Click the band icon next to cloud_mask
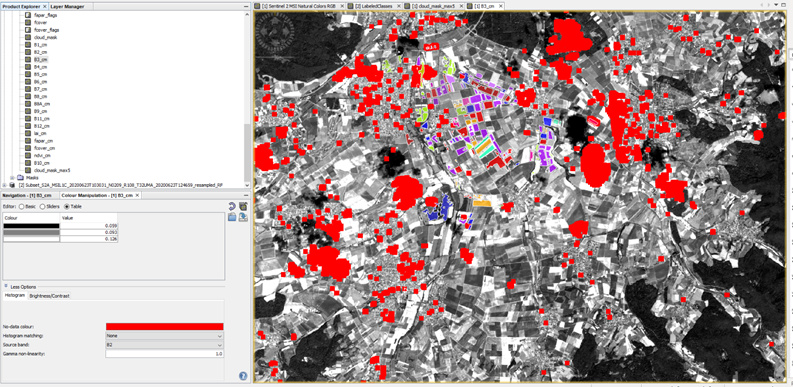 [29, 37]
